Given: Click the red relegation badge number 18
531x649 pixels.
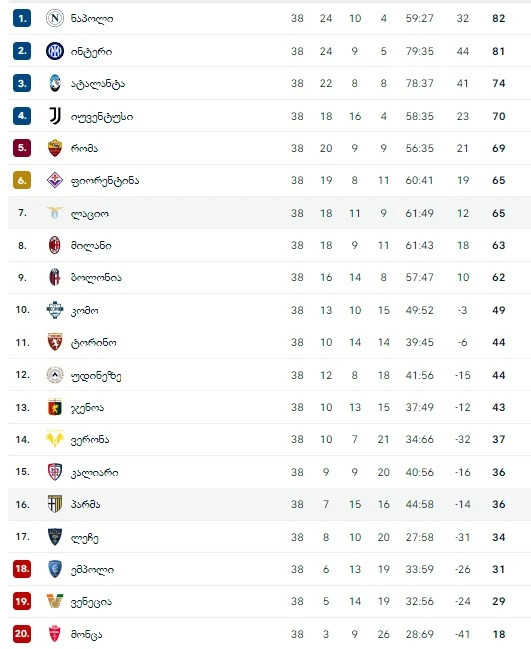Looking at the screenshot, I should tap(22, 569).
